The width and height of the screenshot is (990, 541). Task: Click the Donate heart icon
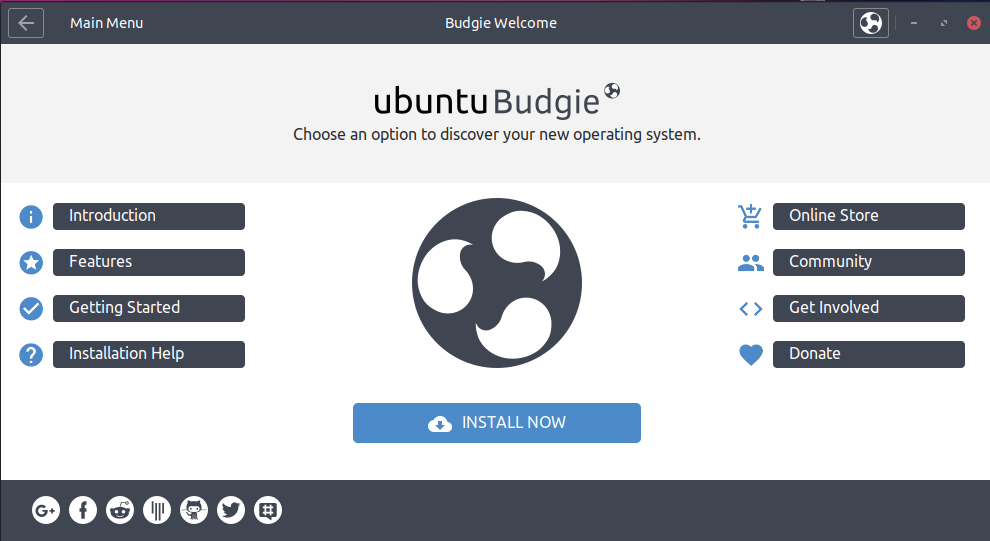pos(751,355)
